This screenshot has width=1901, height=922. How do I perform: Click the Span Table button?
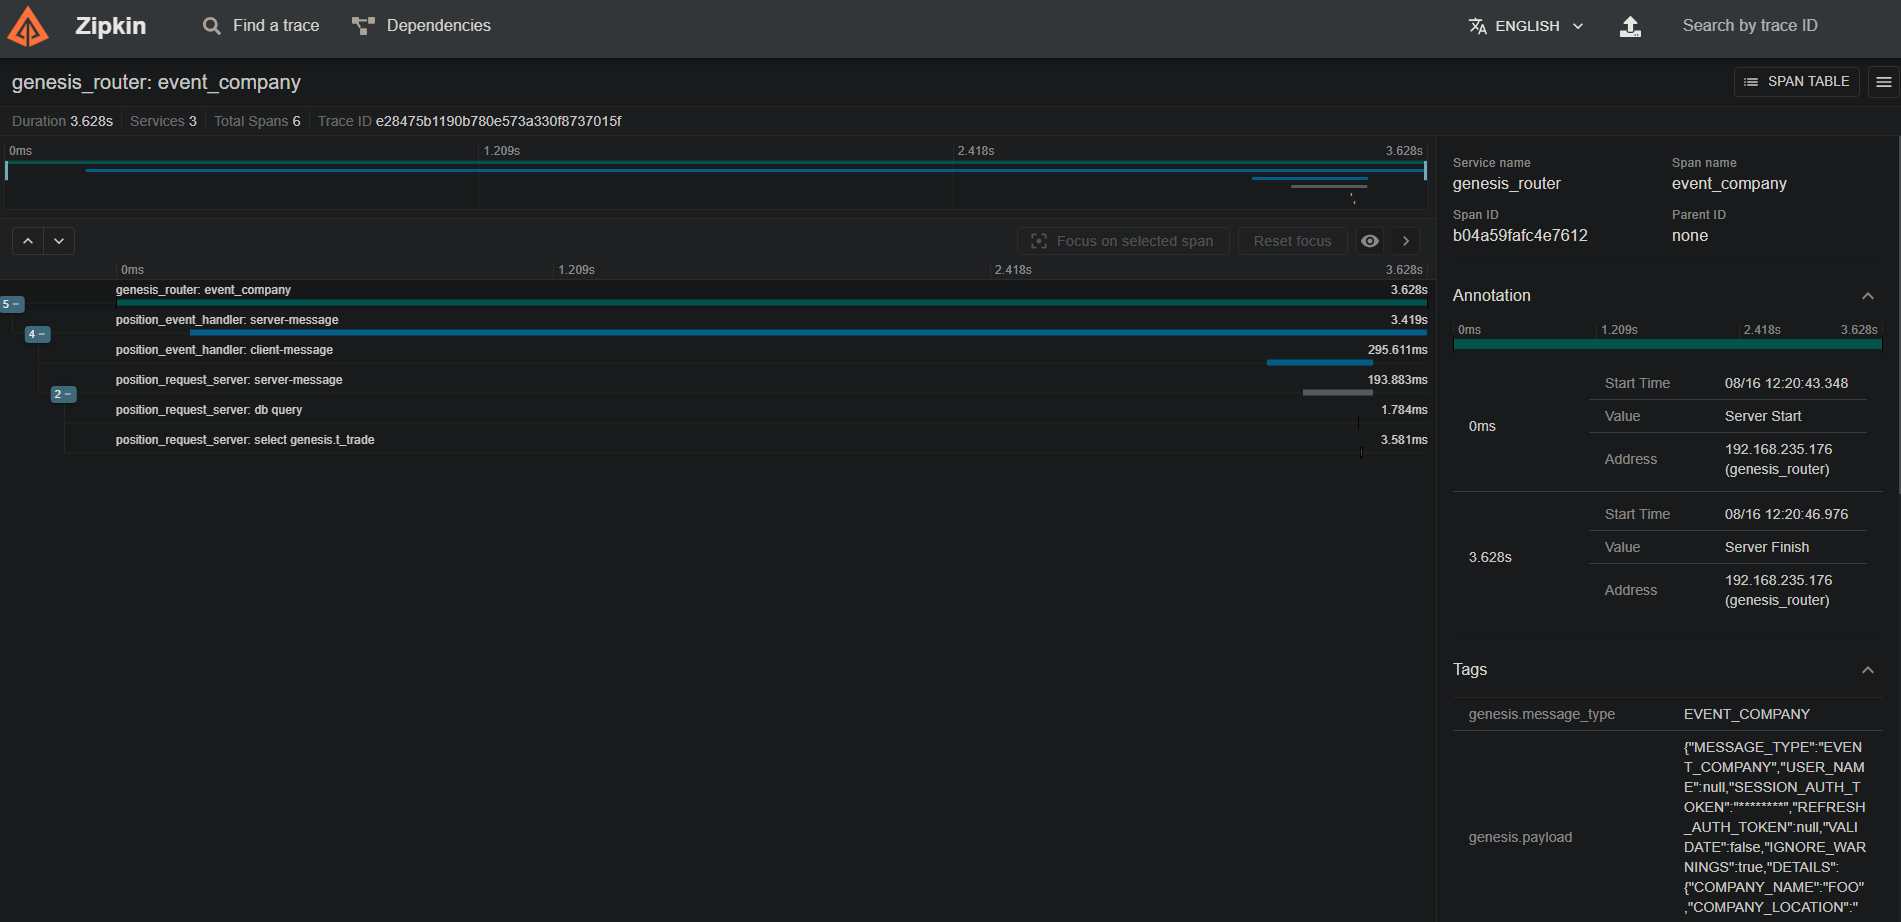pyautogui.click(x=1796, y=82)
